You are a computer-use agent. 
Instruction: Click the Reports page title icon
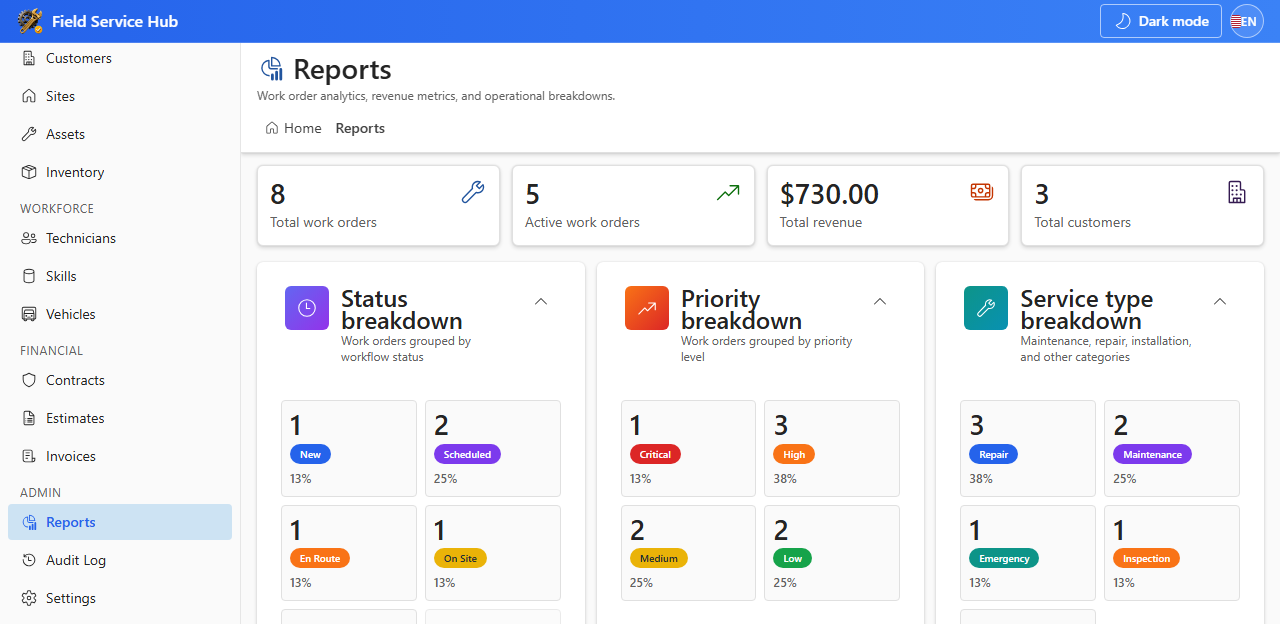(x=272, y=69)
